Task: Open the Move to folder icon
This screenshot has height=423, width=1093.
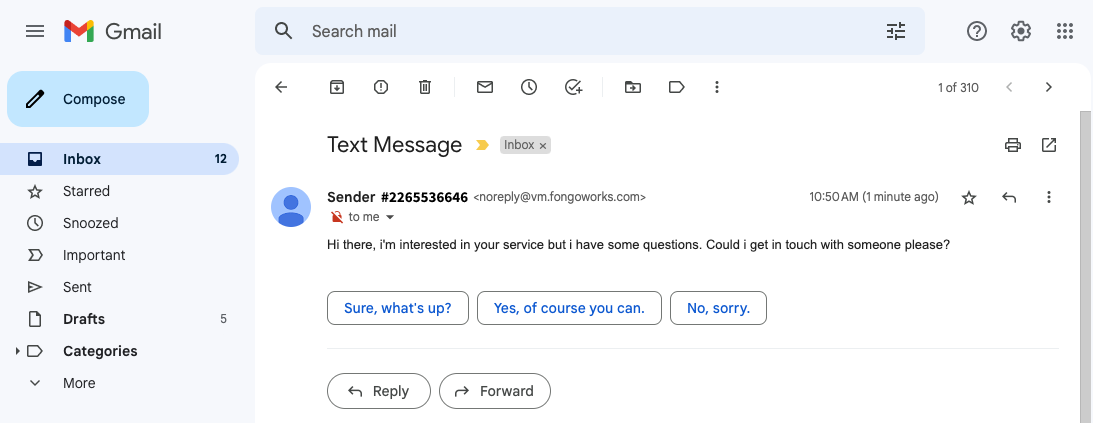Action: pos(632,87)
